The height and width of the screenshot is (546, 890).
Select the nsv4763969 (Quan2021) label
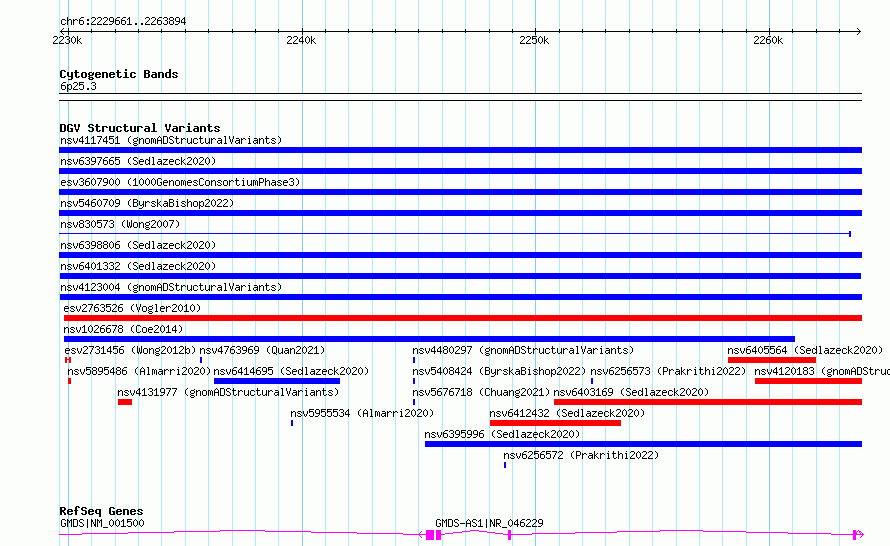click(262, 350)
